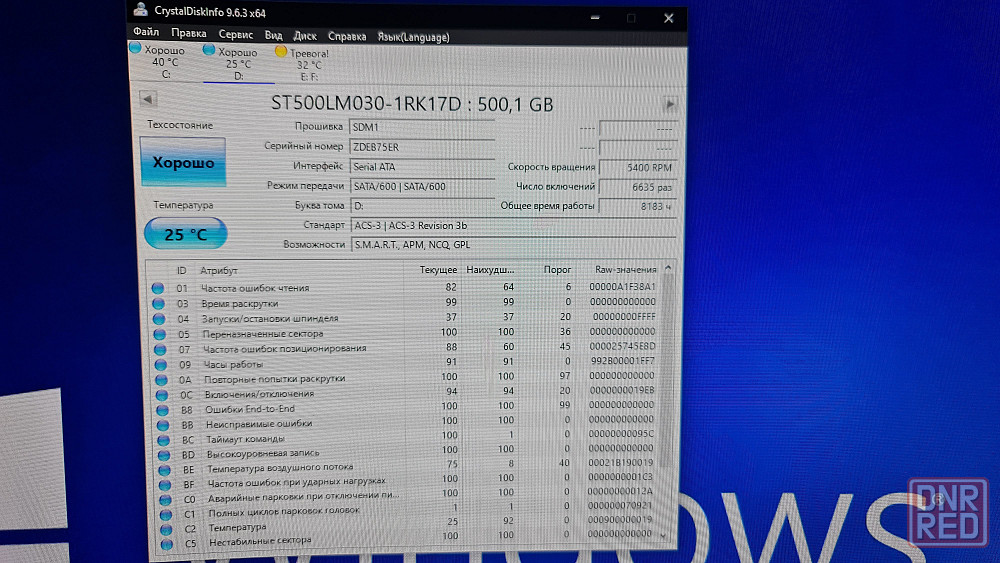
Task: Open the Сервис menu
Action: tap(235, 34)
